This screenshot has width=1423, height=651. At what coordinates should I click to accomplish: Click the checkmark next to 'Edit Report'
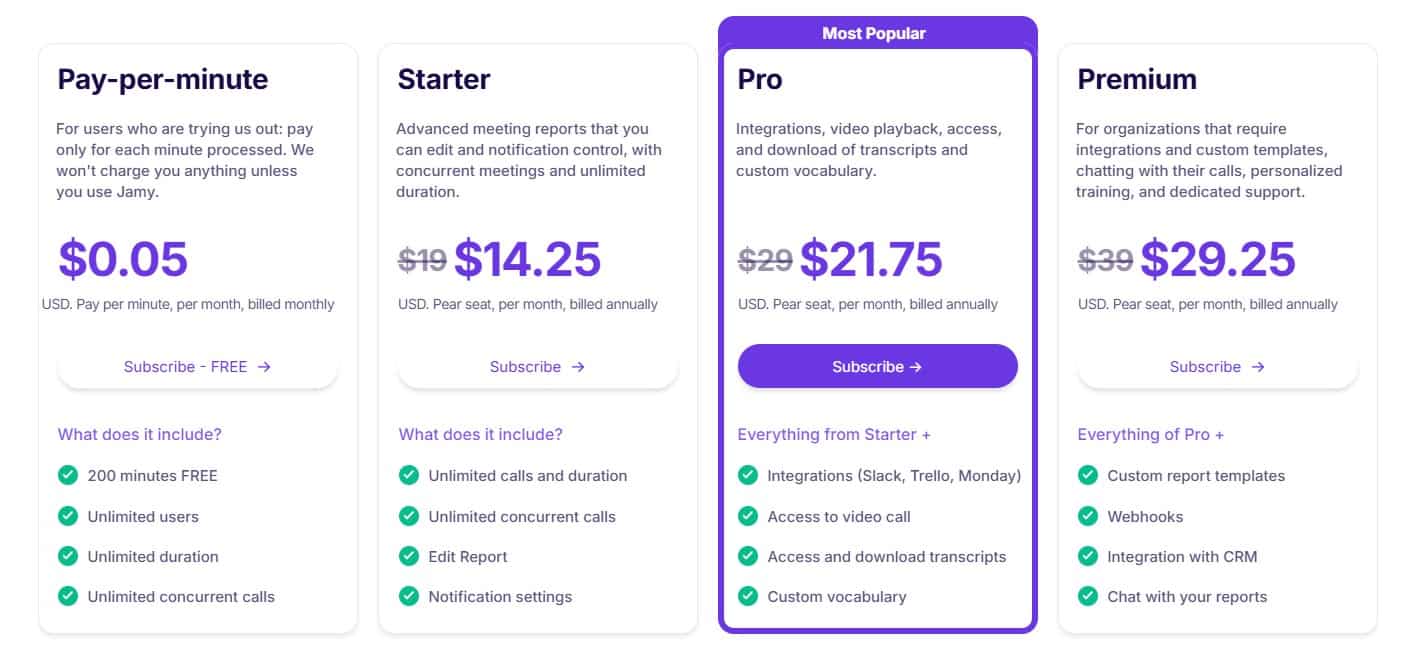tap(408, 557)
